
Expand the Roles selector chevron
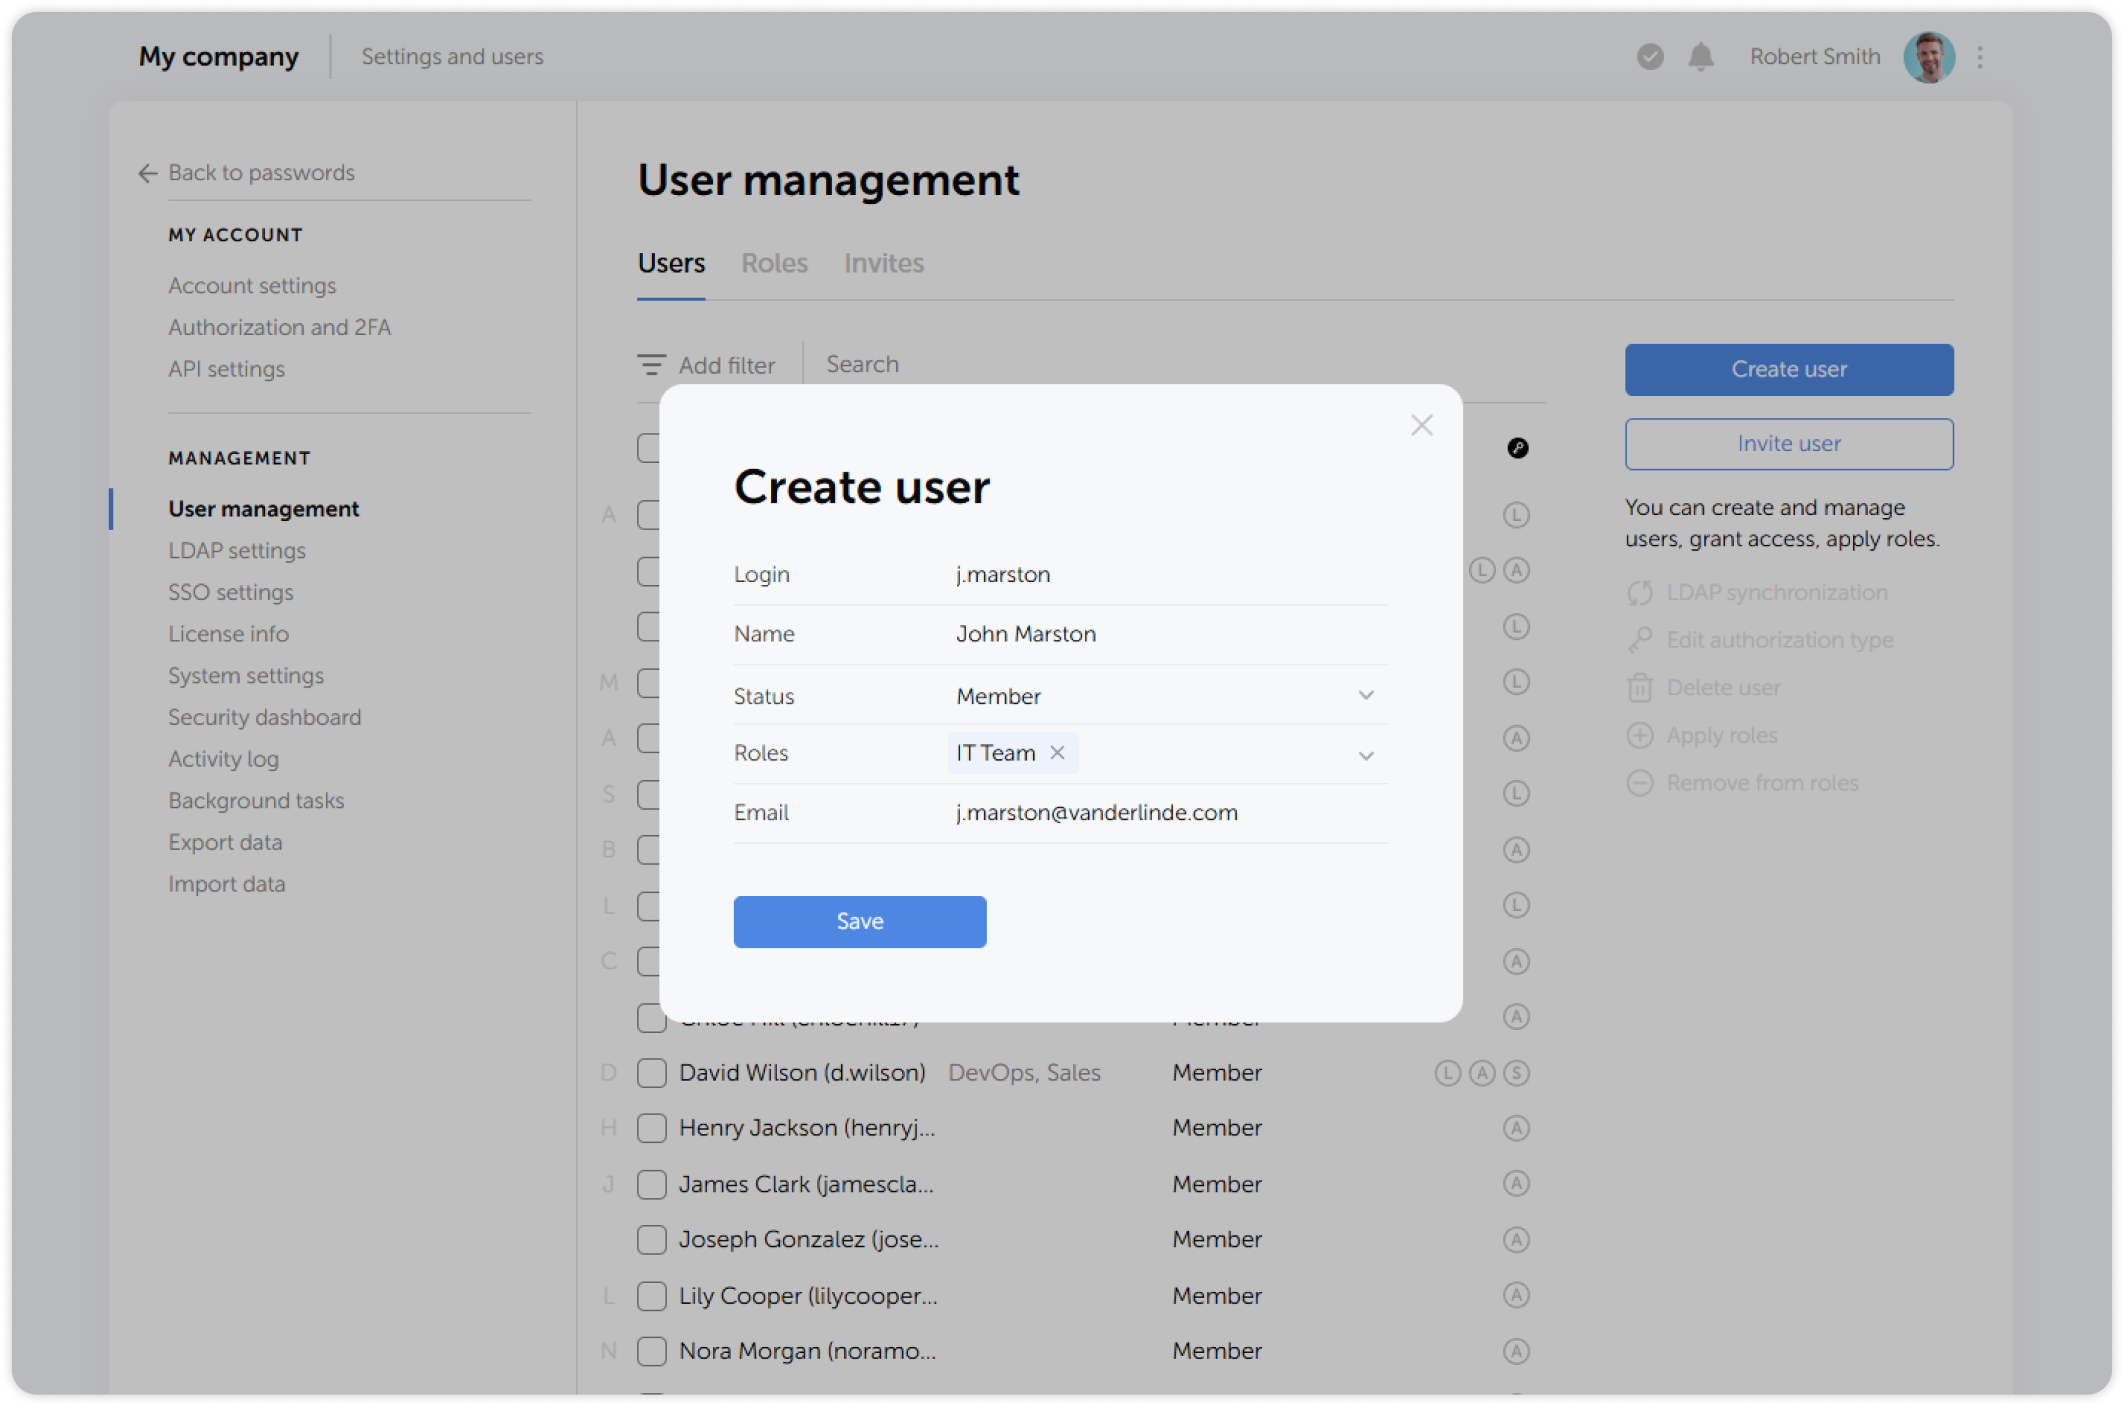pos(1365,755)
